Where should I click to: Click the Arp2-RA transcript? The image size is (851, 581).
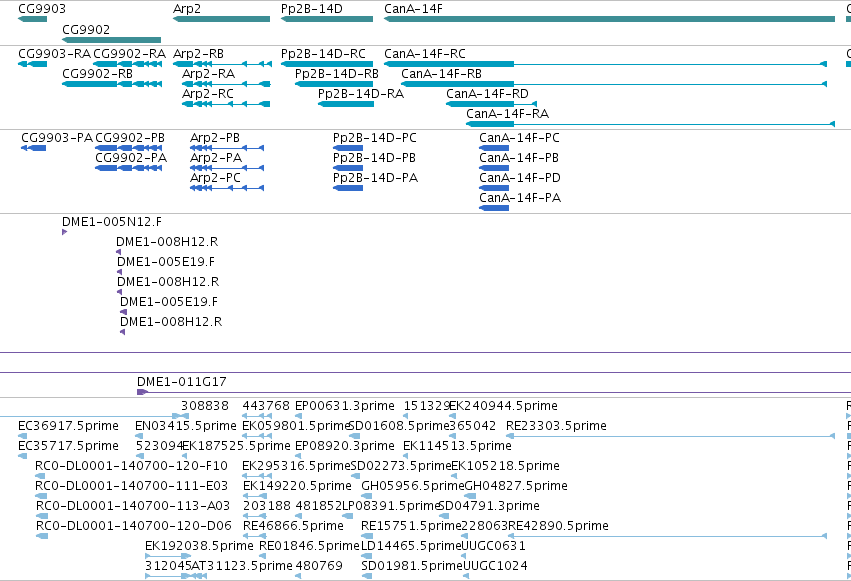(226, 84)
